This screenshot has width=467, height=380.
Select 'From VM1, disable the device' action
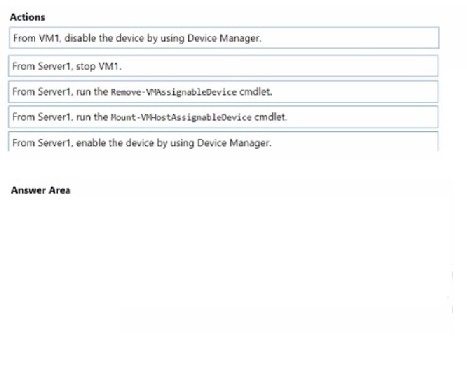(x=224, y=38)
